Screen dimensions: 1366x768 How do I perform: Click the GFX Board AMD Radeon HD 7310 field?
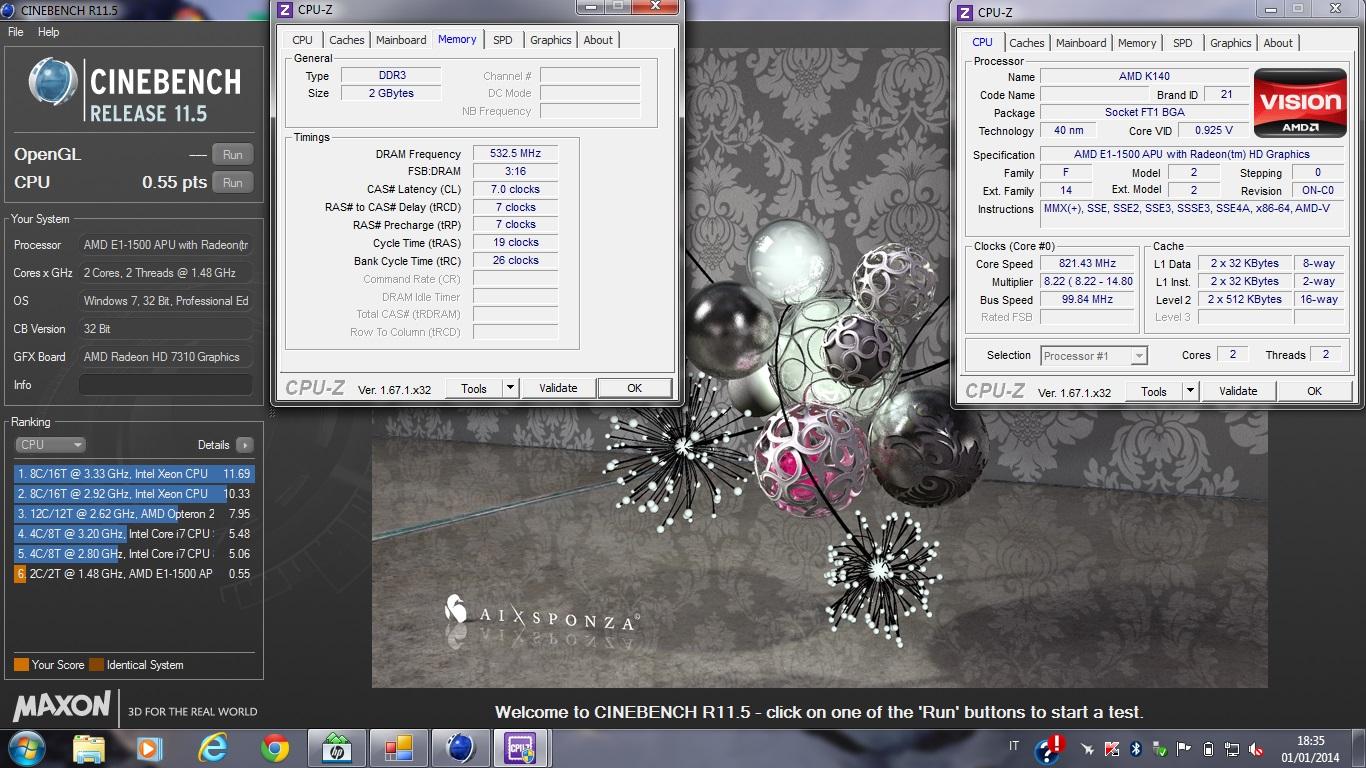click(x=166, y=357)
